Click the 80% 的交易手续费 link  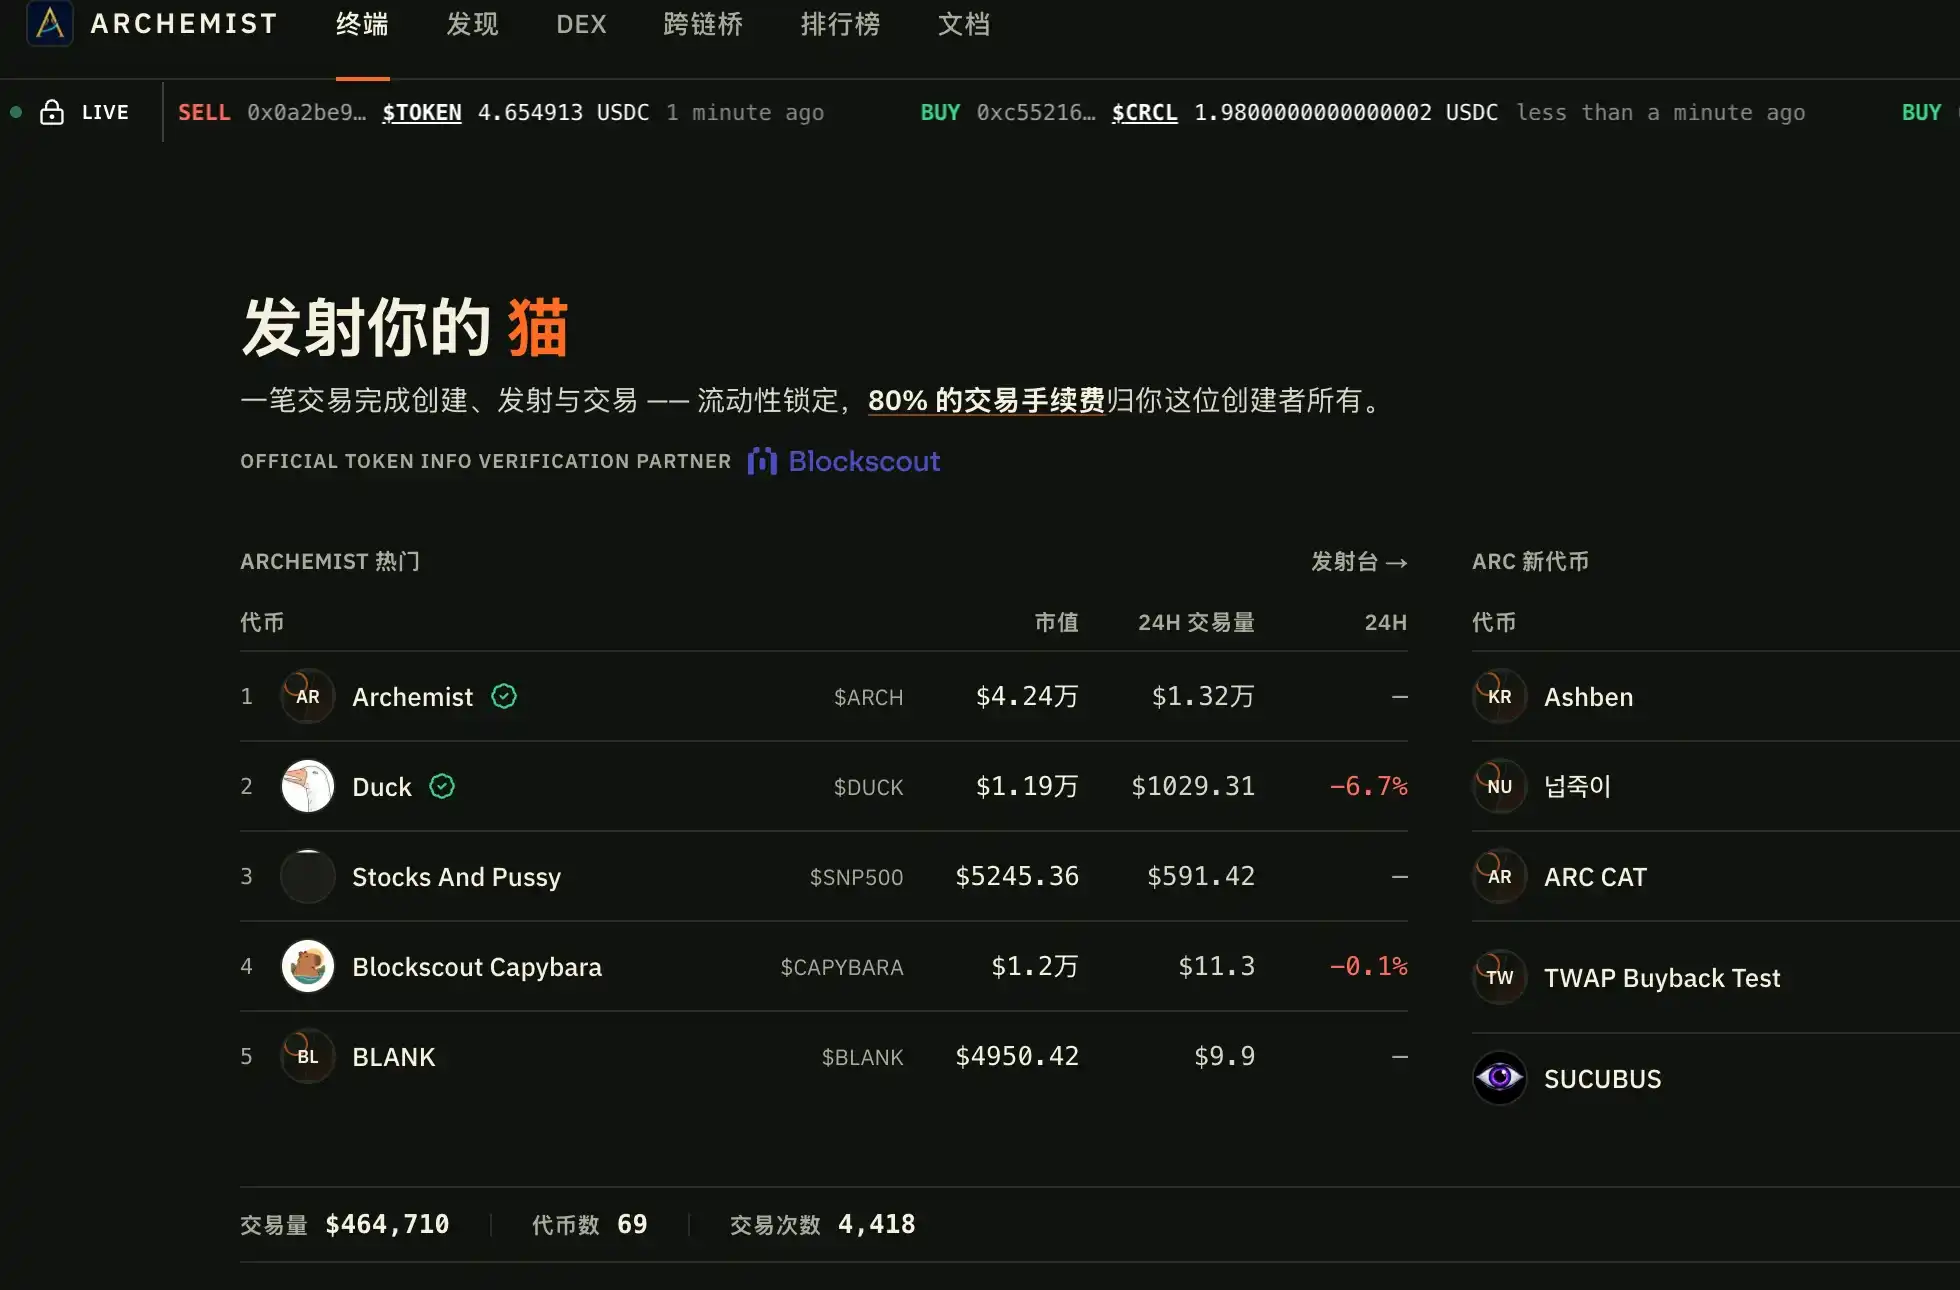pyautogui.click(x=986, y=400)
